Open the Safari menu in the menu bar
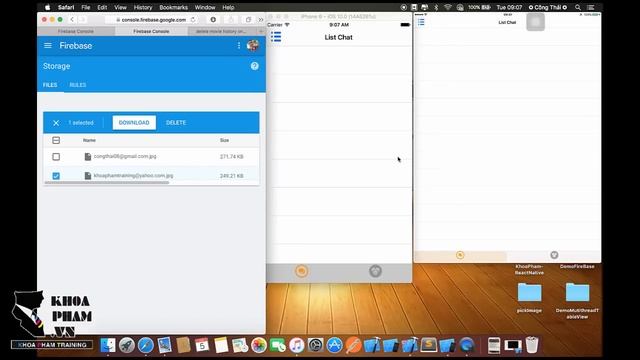Image resolution: width=640 pixels, height=360 pixels. coord(66,7)
